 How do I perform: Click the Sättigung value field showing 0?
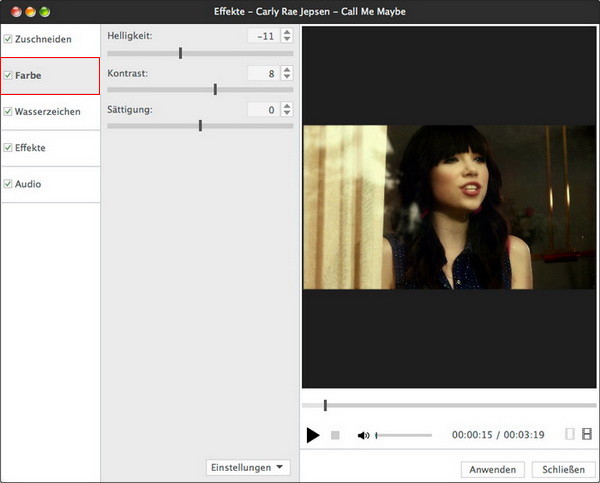point(264,110)
